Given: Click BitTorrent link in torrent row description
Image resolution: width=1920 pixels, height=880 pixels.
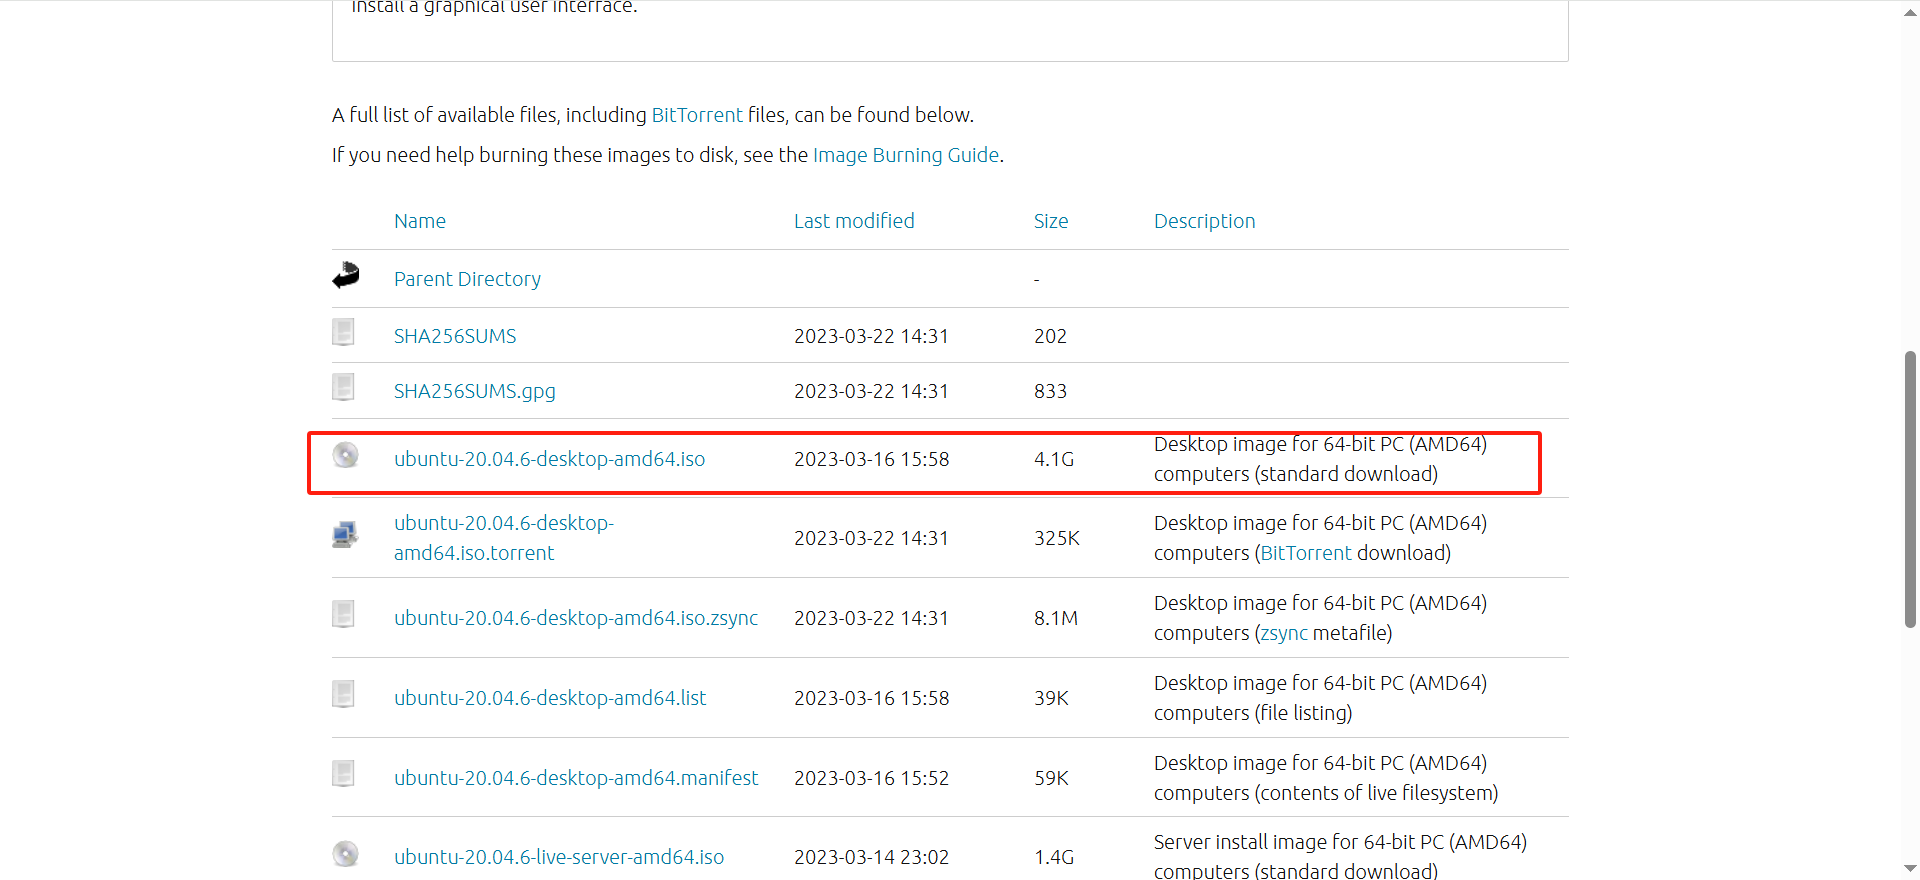Looking at the screenshot, I should 1306,553.
